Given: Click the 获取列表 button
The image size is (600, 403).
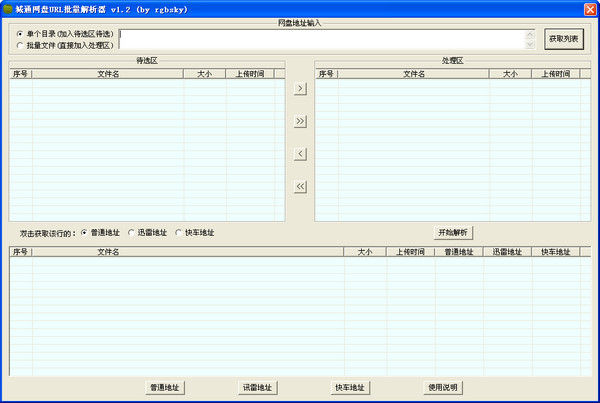Looking at the screenshot, I should tap(564, 39).
